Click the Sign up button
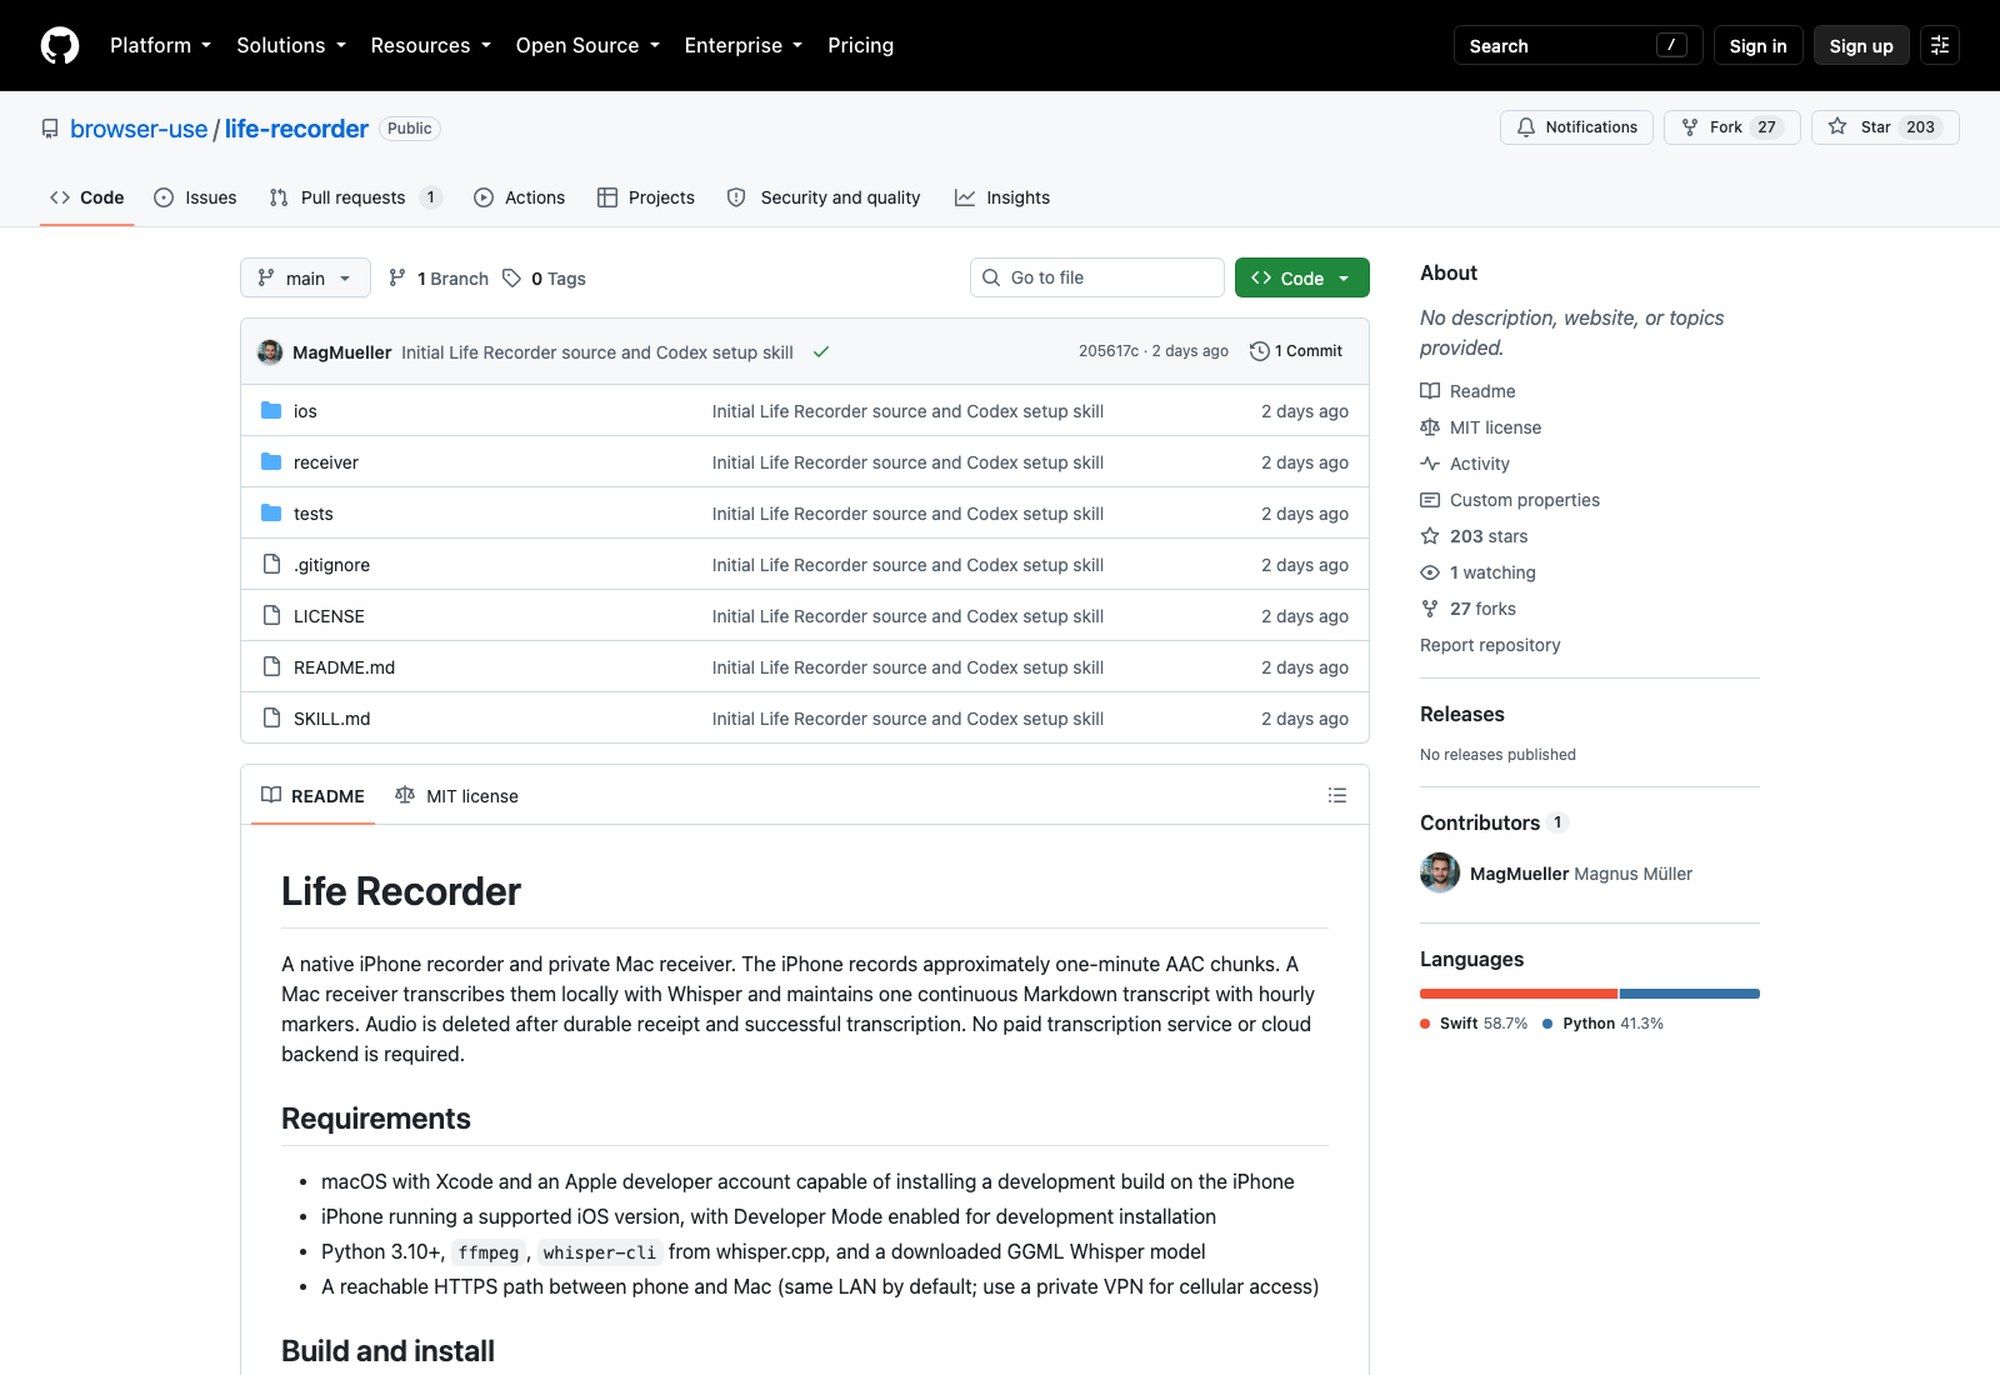This screenshot has width=2000, height=1375. 1861,46
